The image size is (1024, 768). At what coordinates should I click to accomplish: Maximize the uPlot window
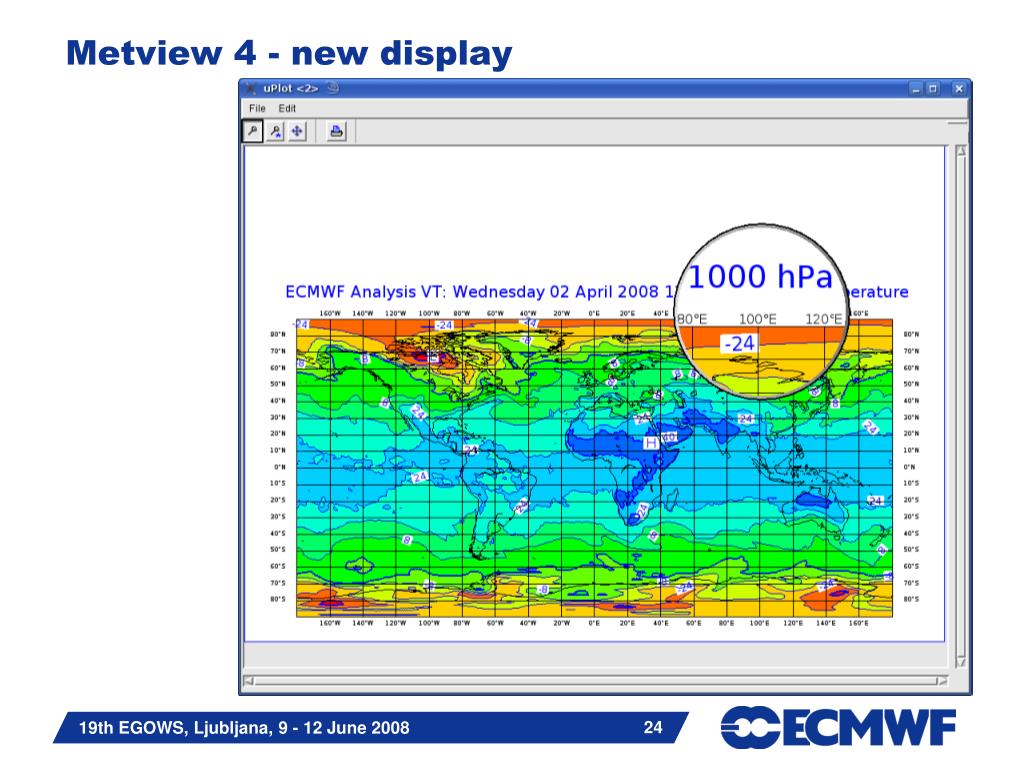933,89
